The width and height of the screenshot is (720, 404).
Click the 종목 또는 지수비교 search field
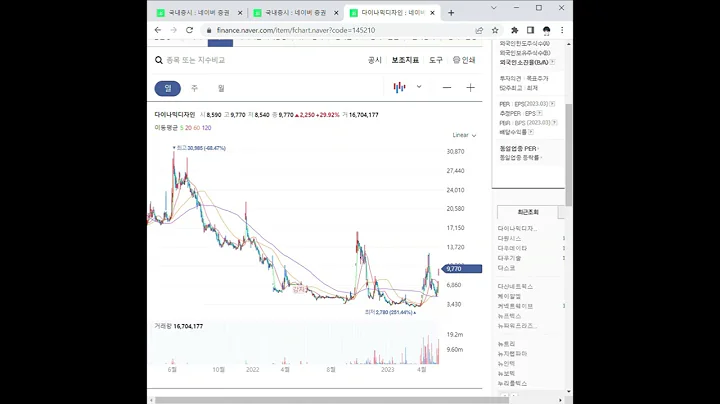(x=196, y=60)
